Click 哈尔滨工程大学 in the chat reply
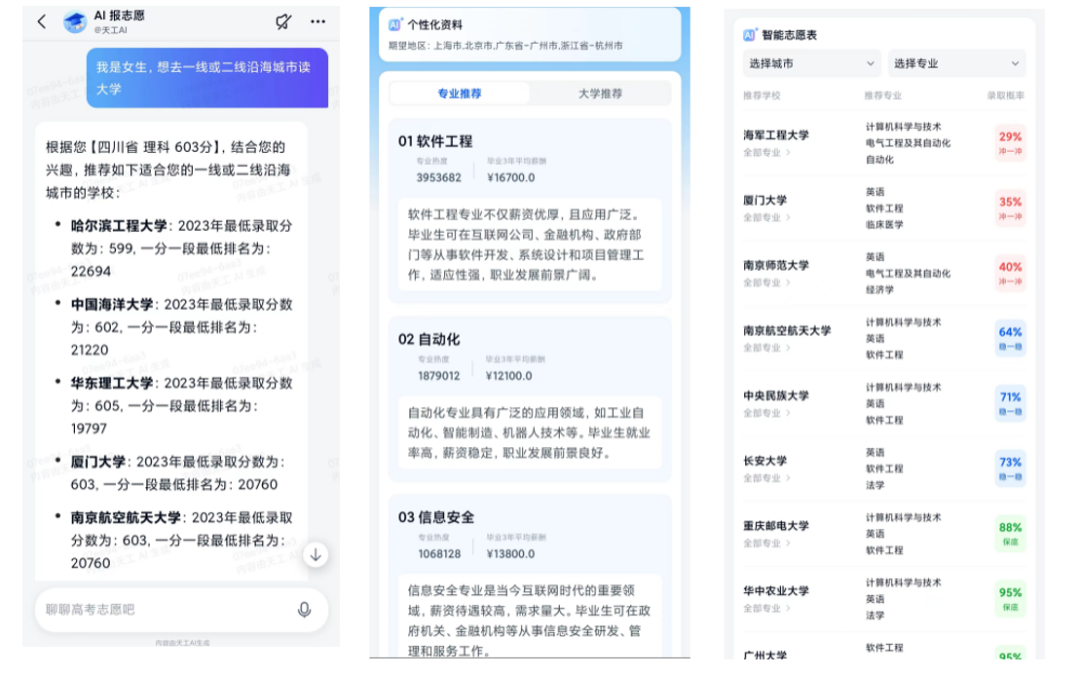 118,226
